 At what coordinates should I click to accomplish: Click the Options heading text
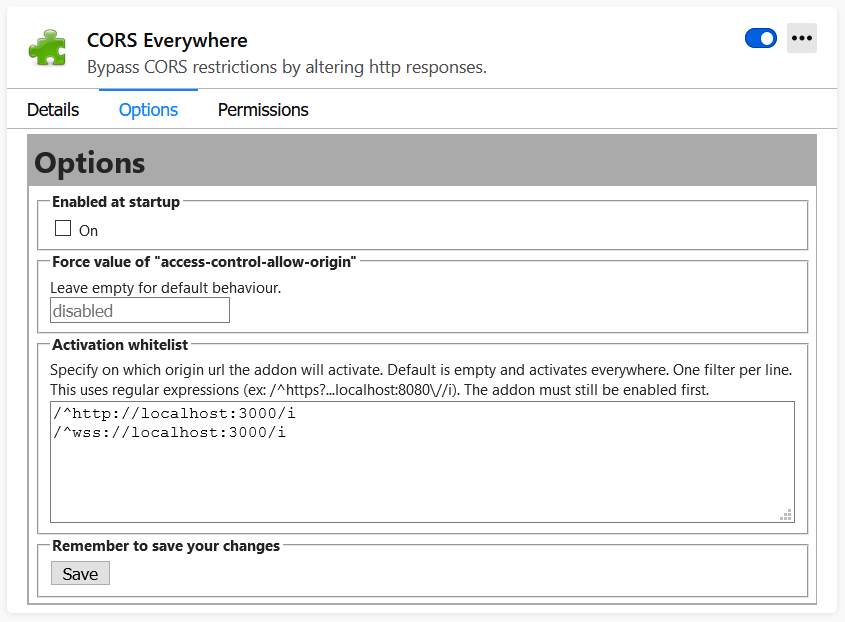(x=90, y=163)
